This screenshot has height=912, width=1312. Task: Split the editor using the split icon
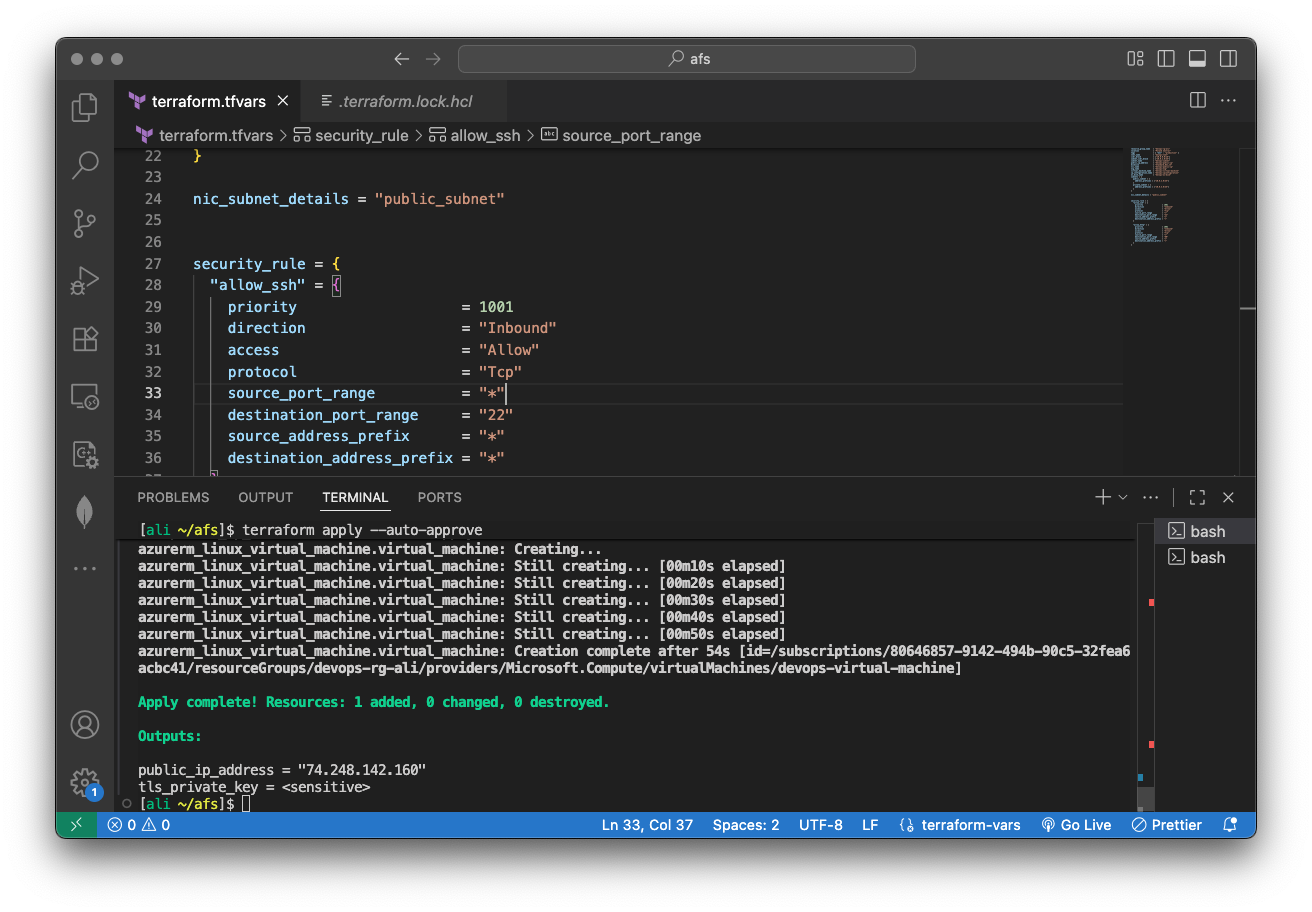click(x=1197, y=100)
